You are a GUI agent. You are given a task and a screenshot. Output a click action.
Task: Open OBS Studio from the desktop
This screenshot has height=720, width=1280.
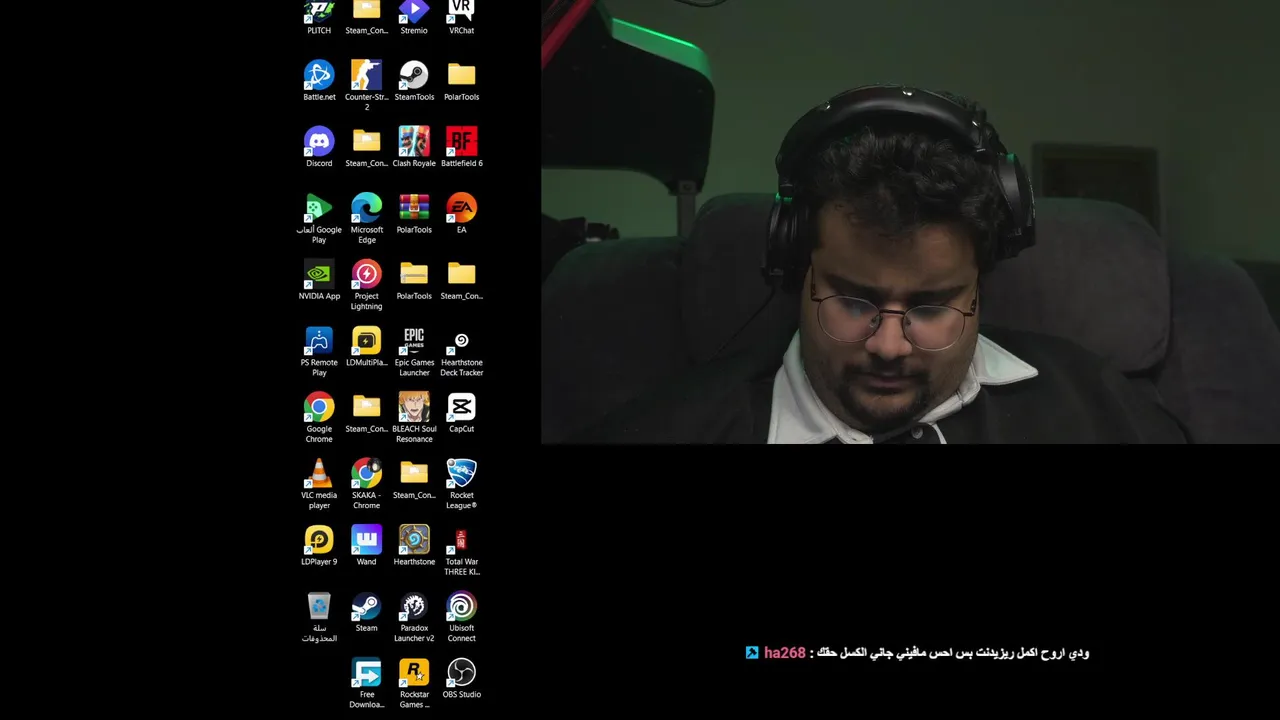click(x=461, y=678)
